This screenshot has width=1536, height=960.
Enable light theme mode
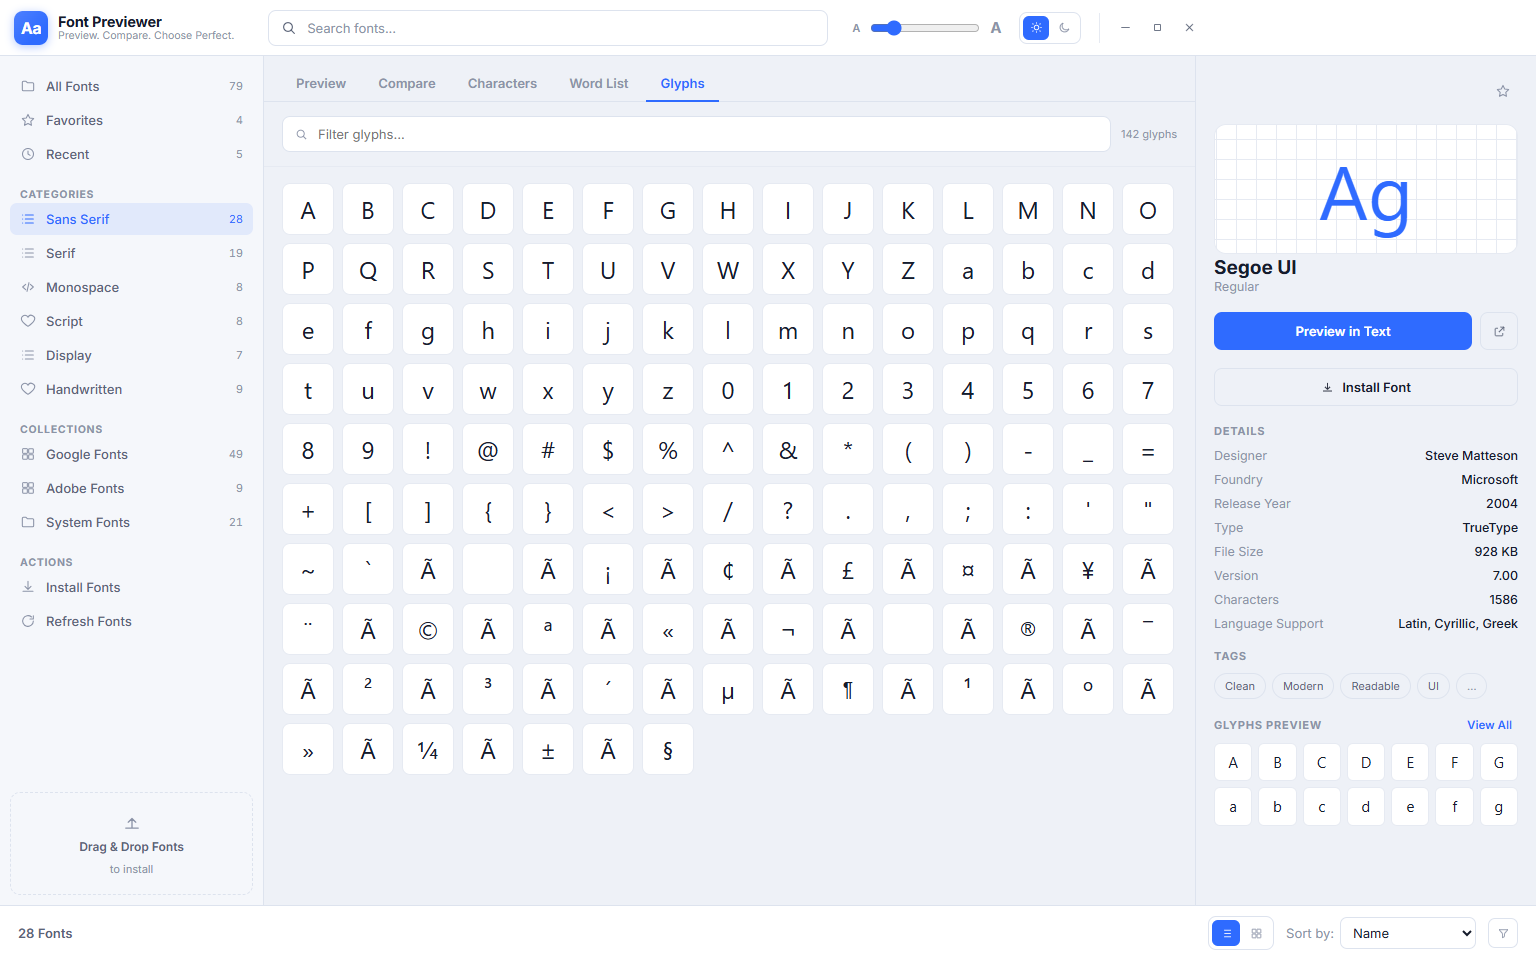pos(1036,28)
